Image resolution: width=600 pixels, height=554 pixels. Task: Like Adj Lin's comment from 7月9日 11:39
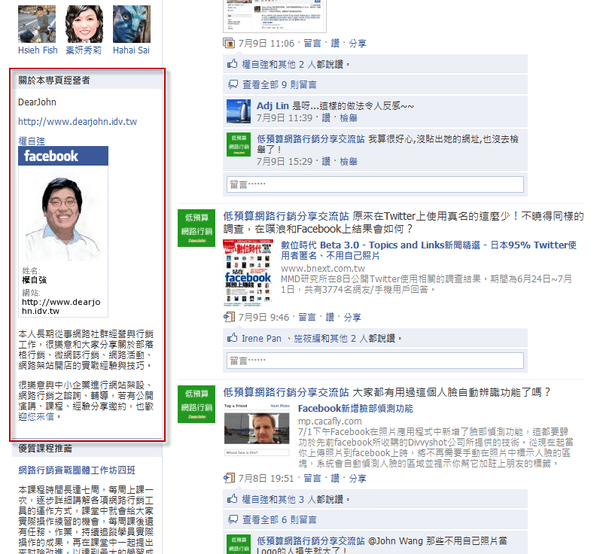(x=326, y=117)
